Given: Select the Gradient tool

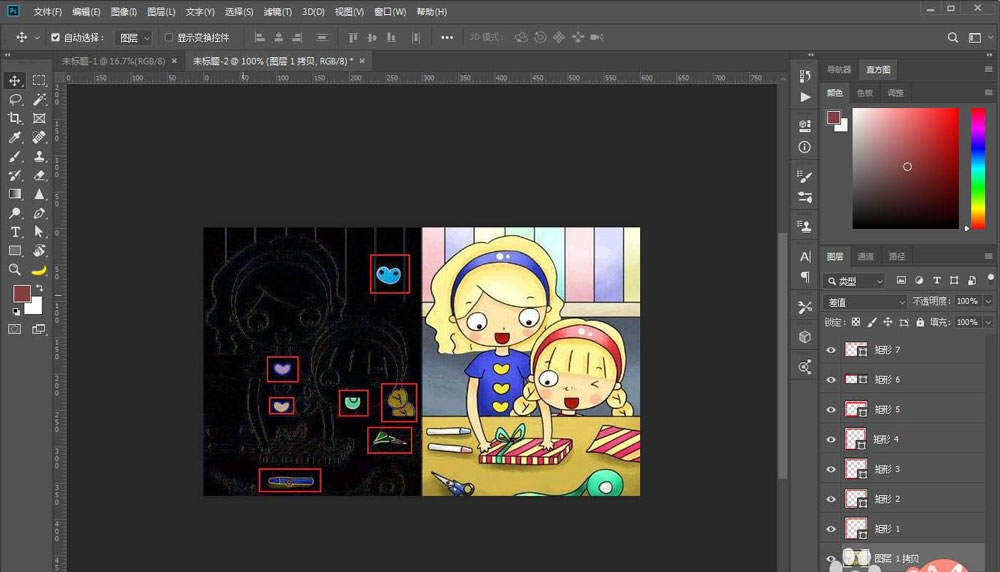Looking at the screenshot, I should coord(15,194).
